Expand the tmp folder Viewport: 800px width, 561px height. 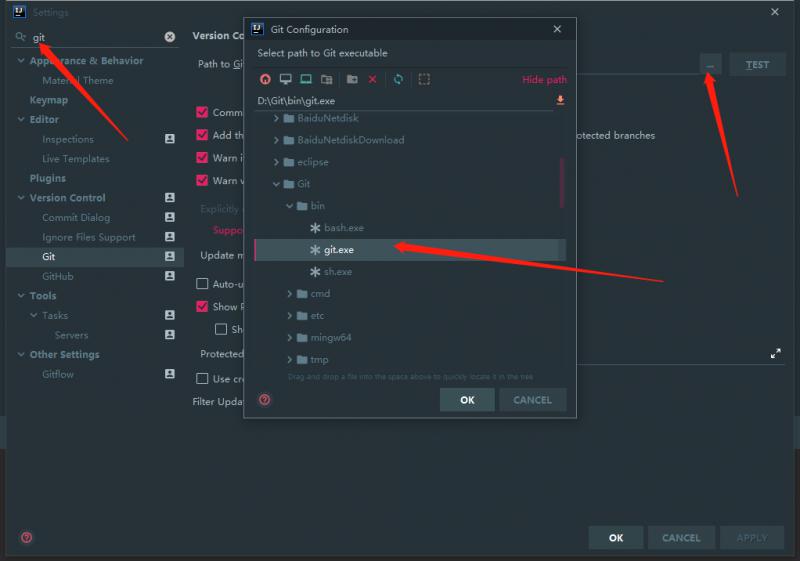(x=289, y=360)
